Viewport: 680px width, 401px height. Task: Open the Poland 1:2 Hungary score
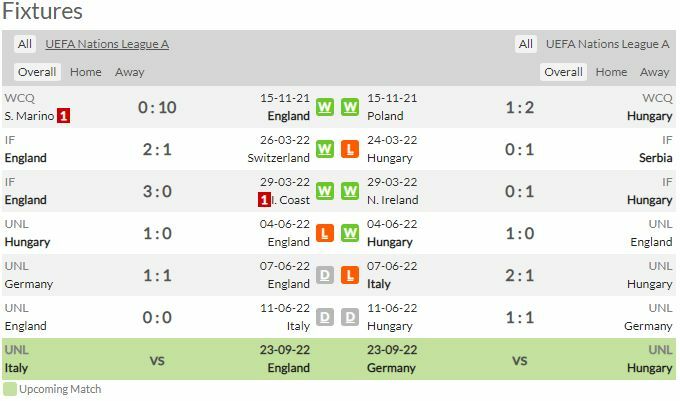[520, 107]
